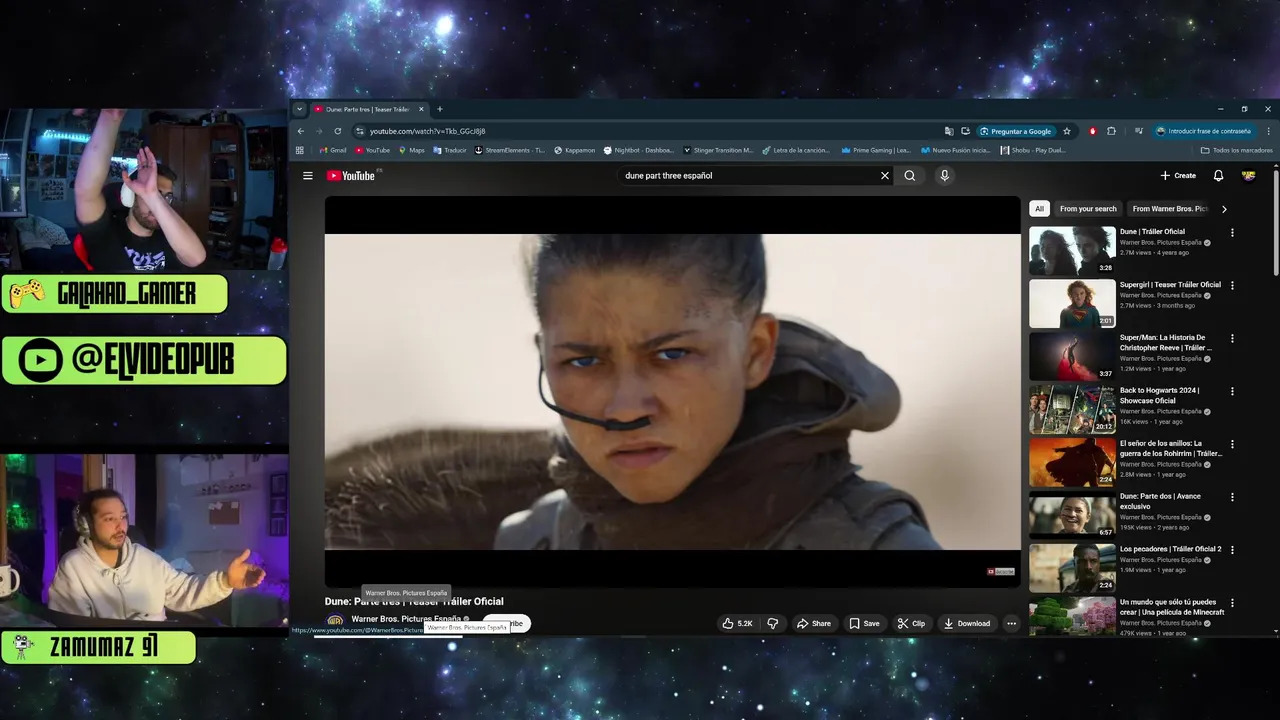Open Los pecadores Tráiler Oficial 2 title

[x=1171, y=549]
